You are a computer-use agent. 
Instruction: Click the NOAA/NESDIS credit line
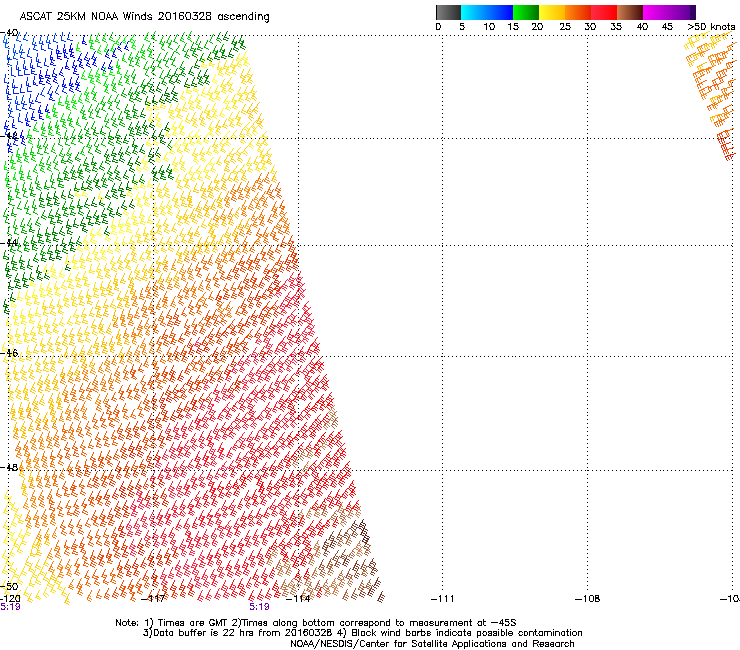pyautogui.click(x=432, y=644)
